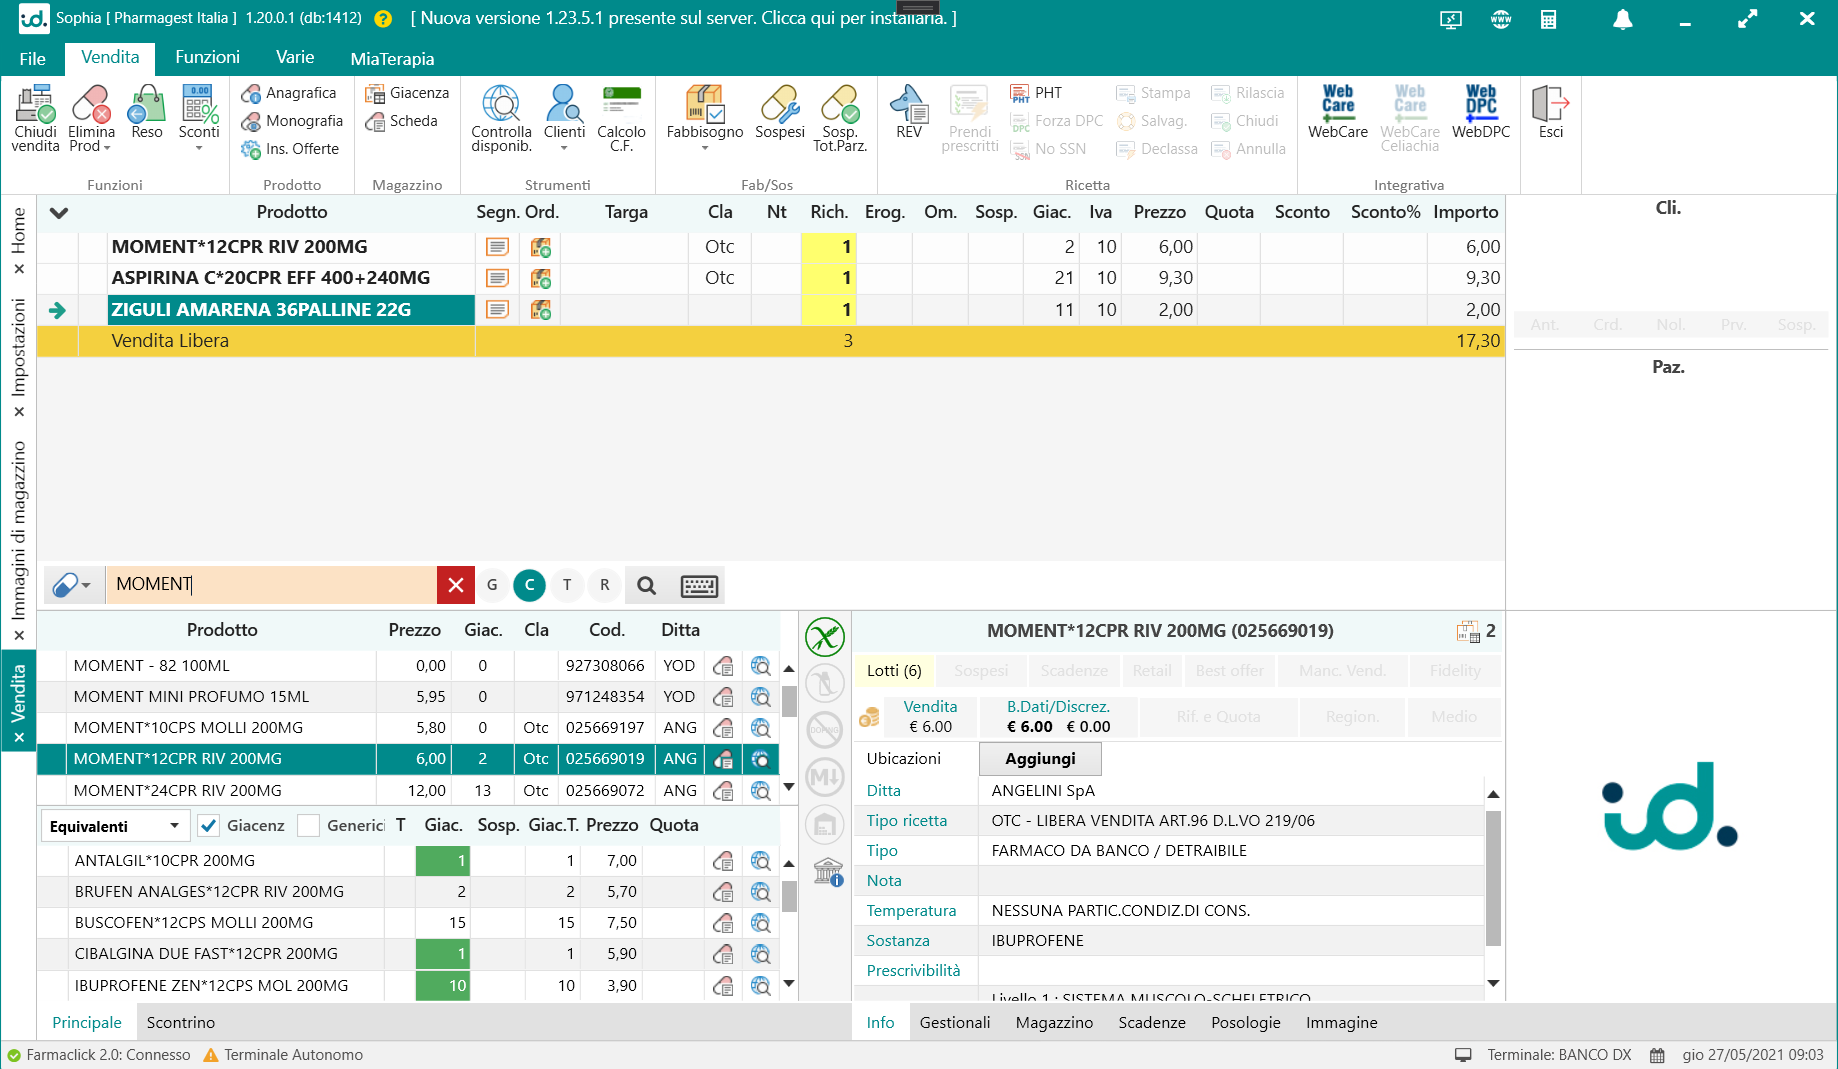
Task: Open the Posologie info tab
Action: [x=1245, y=1023]
